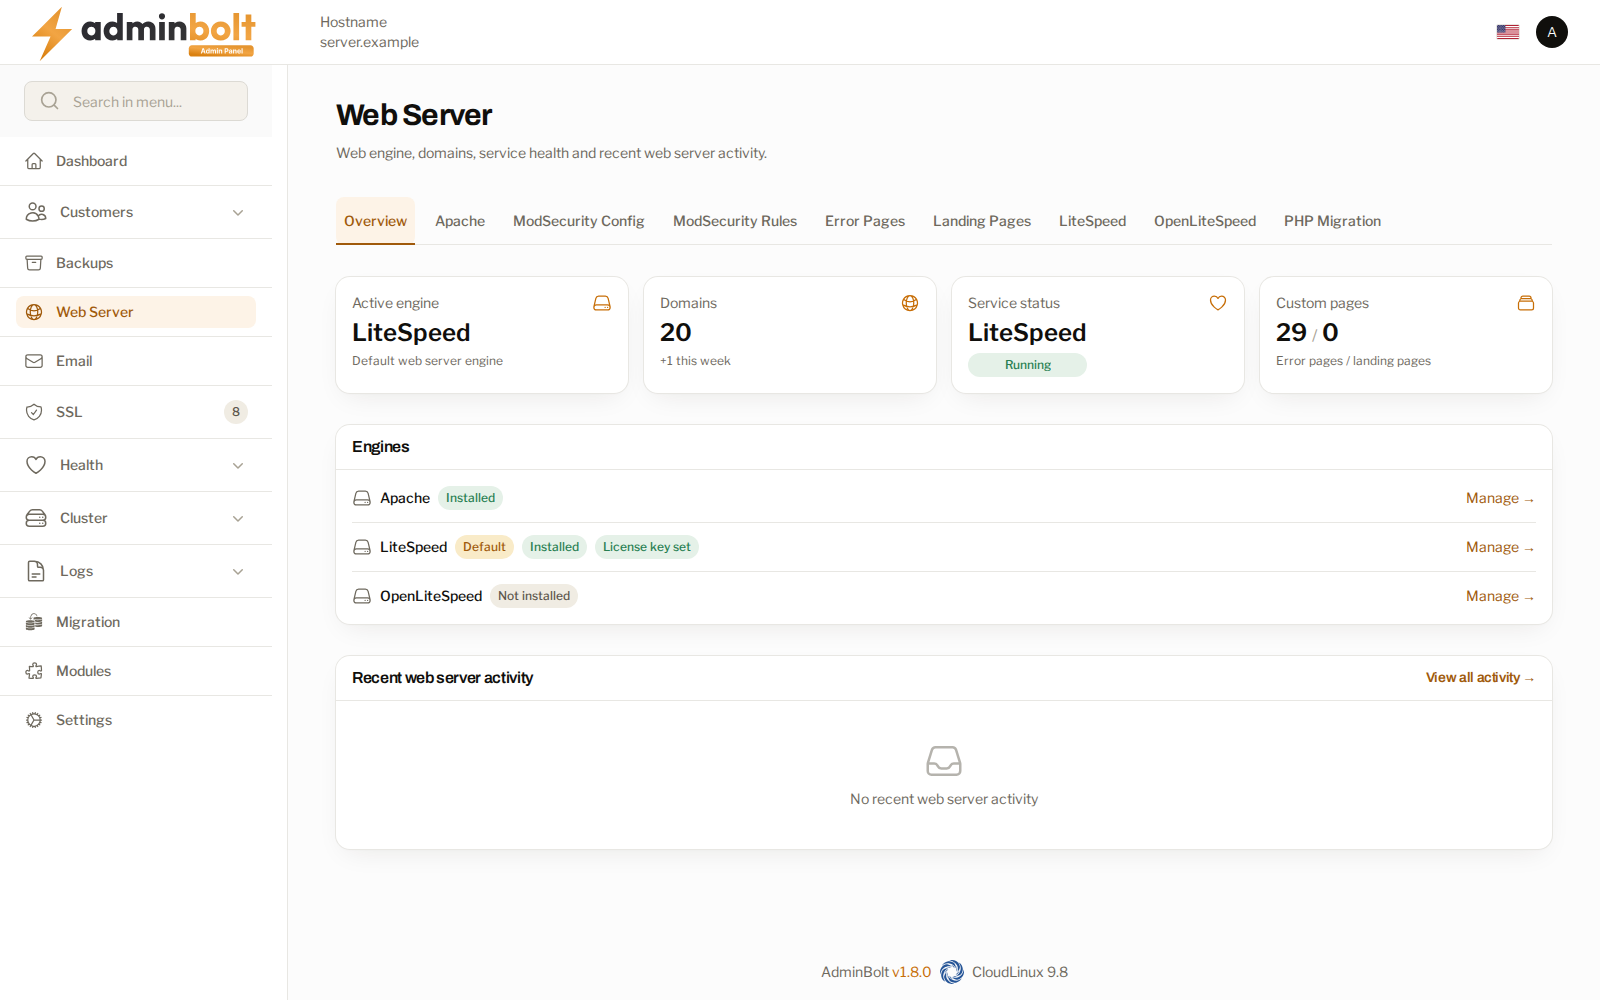This screenshot has height=1000, width=1600.
Task: Click the LiteSpeed engine row icon
Action: [x=362, y=547]
